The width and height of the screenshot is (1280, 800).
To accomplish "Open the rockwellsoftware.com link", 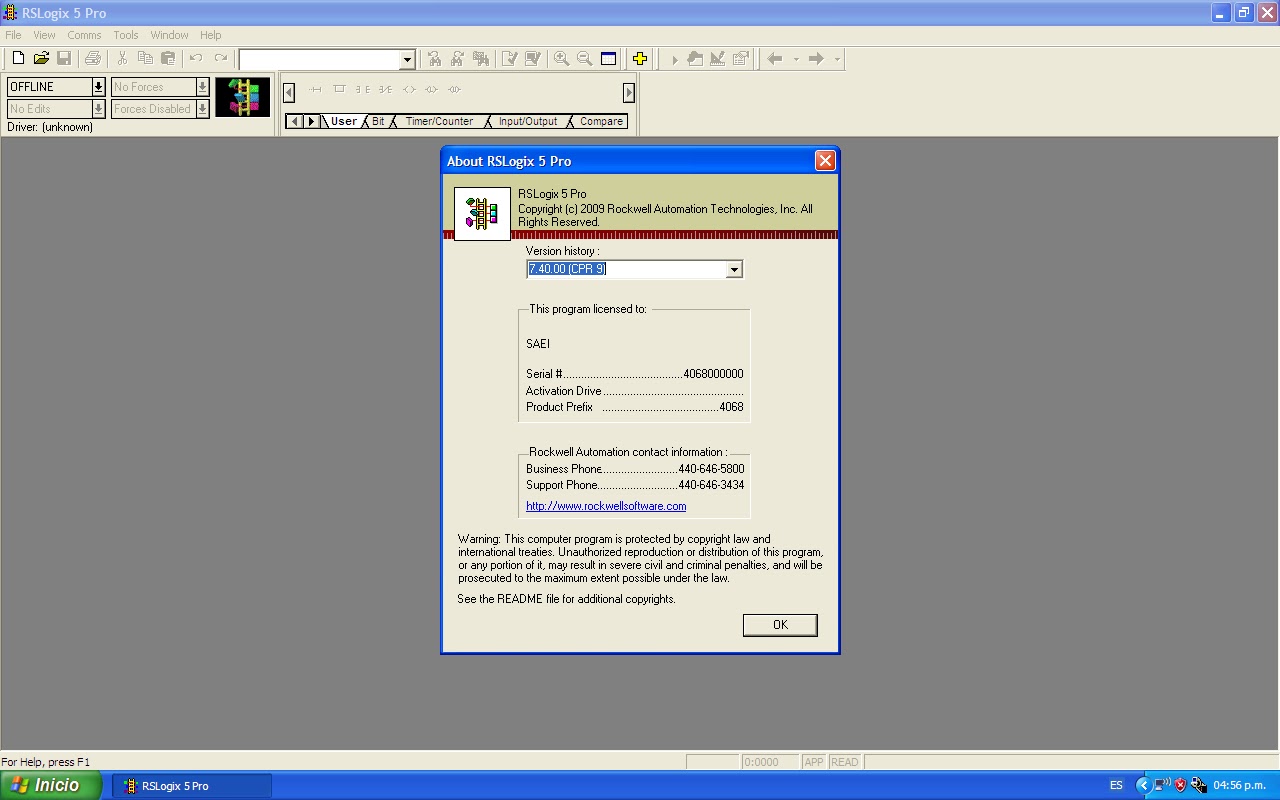I will point(605,506).
